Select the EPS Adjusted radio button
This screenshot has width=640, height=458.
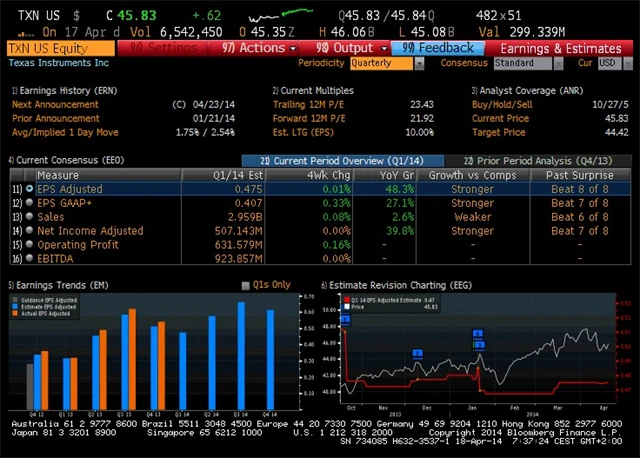[x=29, y=188]
